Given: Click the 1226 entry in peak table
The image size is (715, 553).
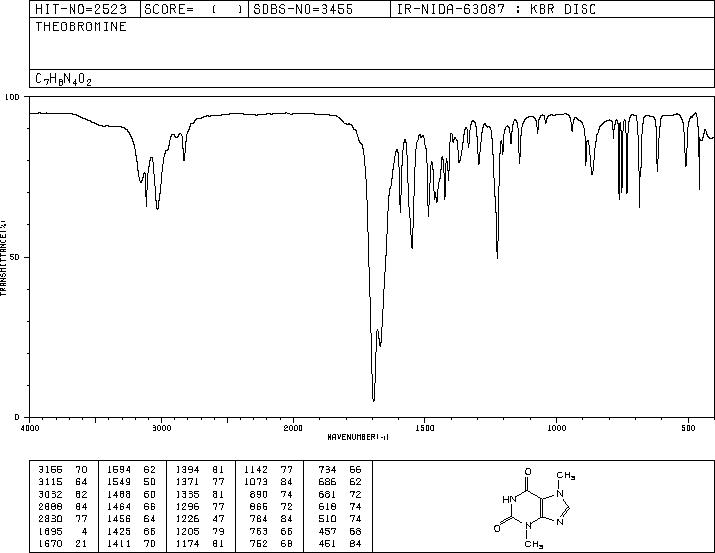Looking at the screenshot, I should 187,519.
